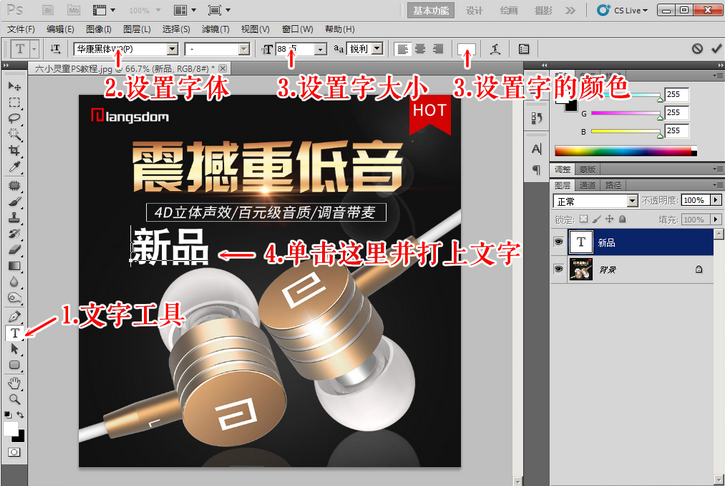Switch to the 蒙版 tab
The width and height of the screenshot is (725, 486).
tap(587, 169)
